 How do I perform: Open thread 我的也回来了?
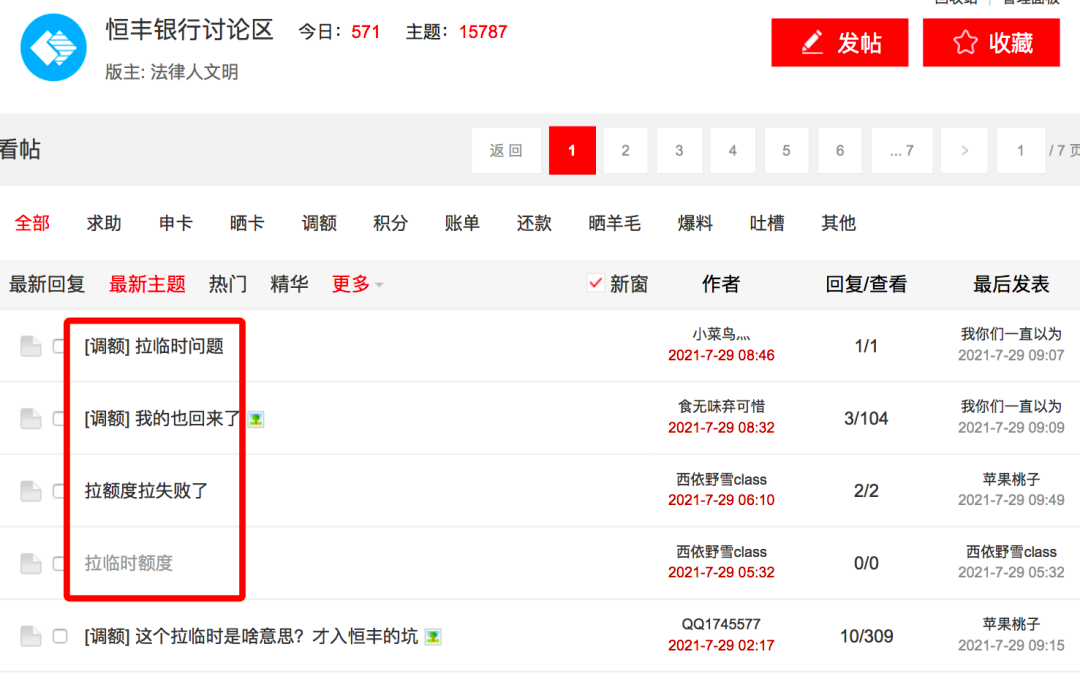[x=187, y=419]
